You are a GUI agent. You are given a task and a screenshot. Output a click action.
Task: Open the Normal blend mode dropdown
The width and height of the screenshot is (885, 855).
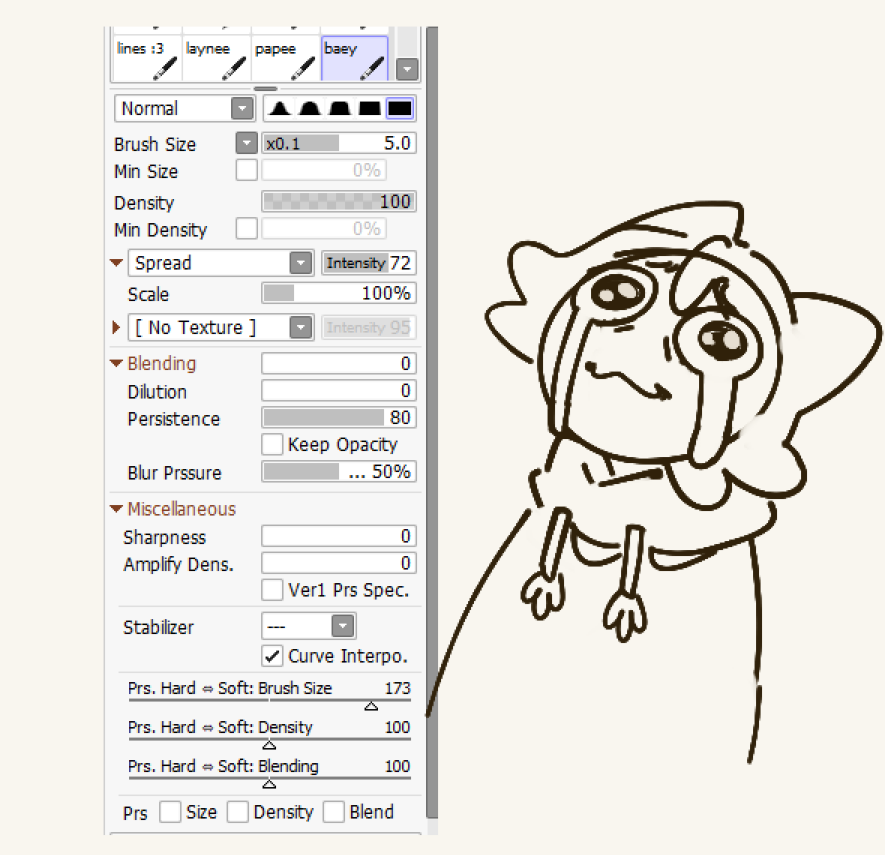tap(242, 108)
